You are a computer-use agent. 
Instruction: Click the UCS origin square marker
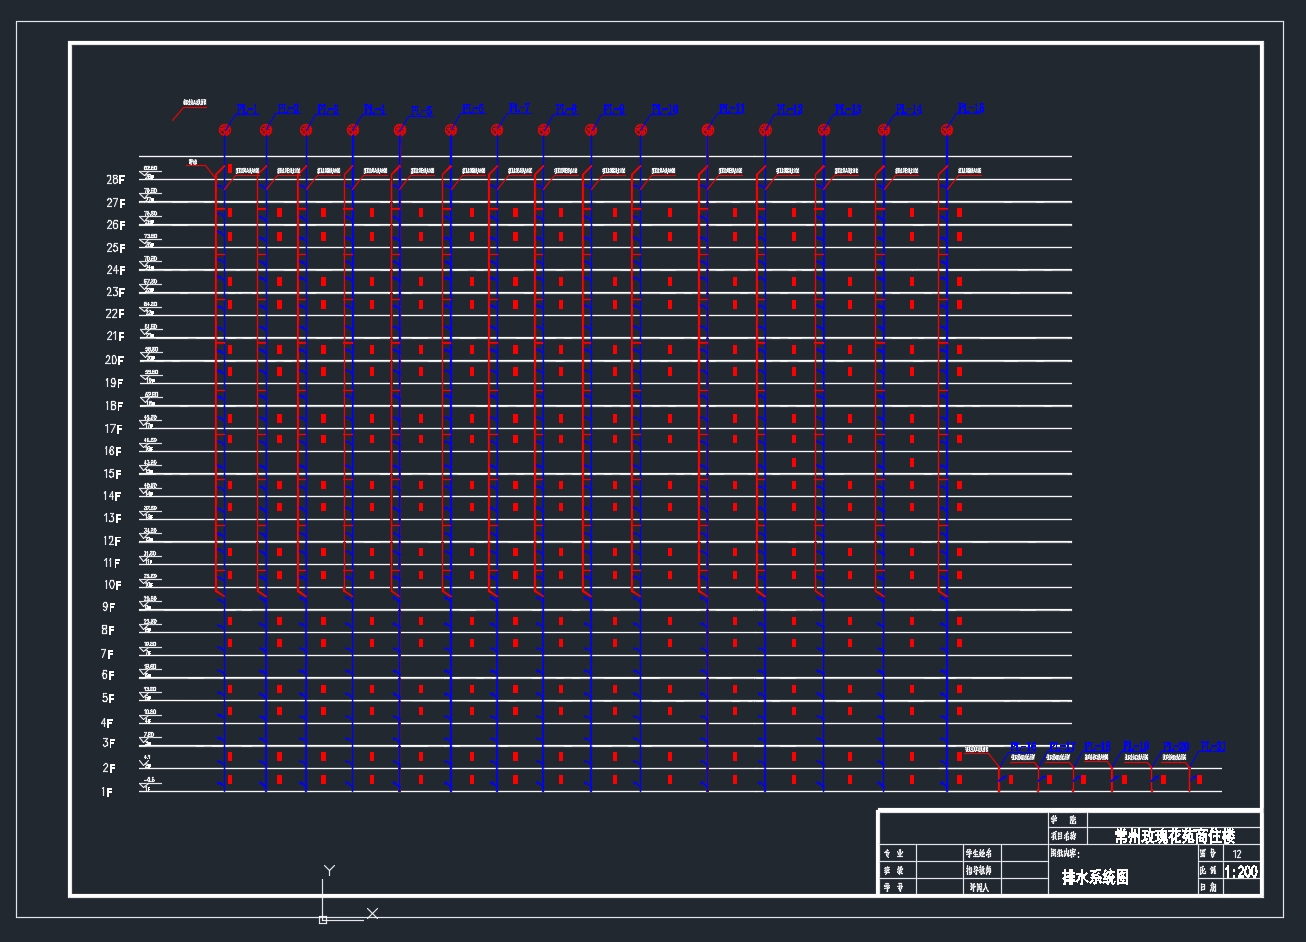point(322,919)
